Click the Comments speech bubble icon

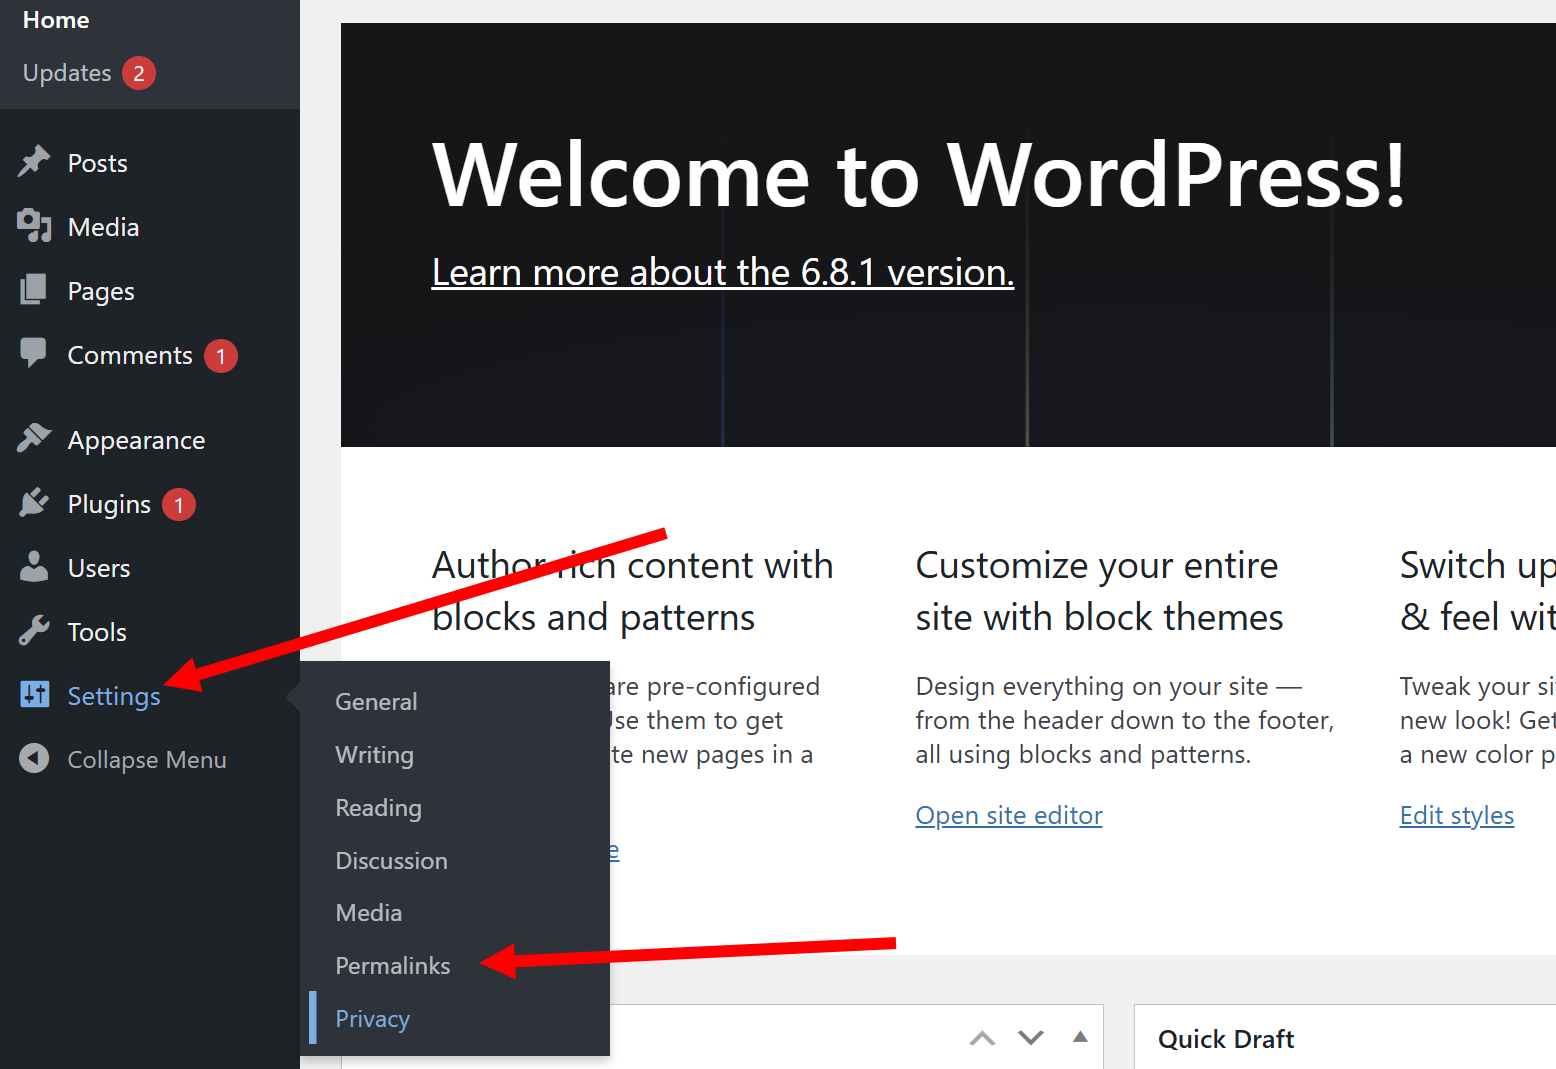[x=34, y=353]
